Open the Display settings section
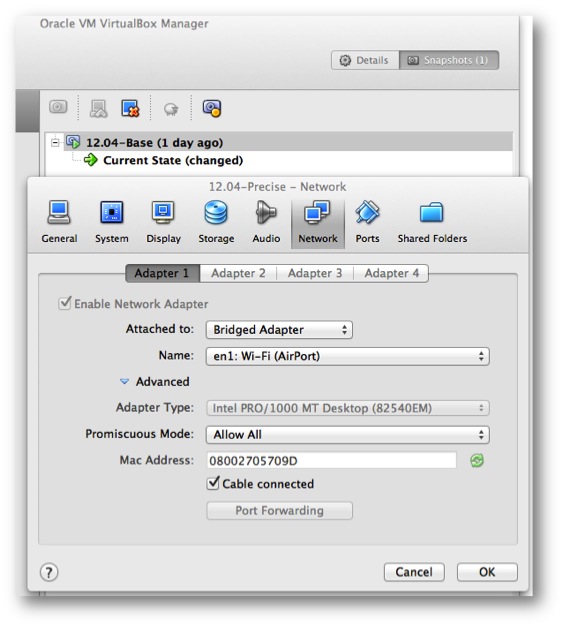Viewport: 564px width, 628px height. pyautogui.click(x=163, y=223)
